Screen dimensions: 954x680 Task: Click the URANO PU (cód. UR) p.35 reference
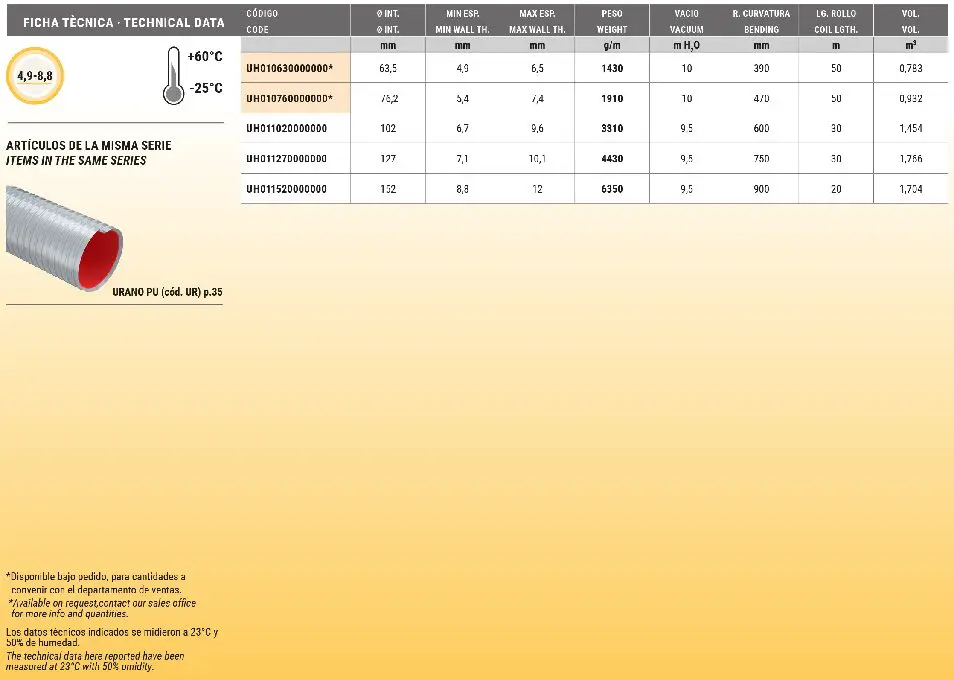point(168,293)
